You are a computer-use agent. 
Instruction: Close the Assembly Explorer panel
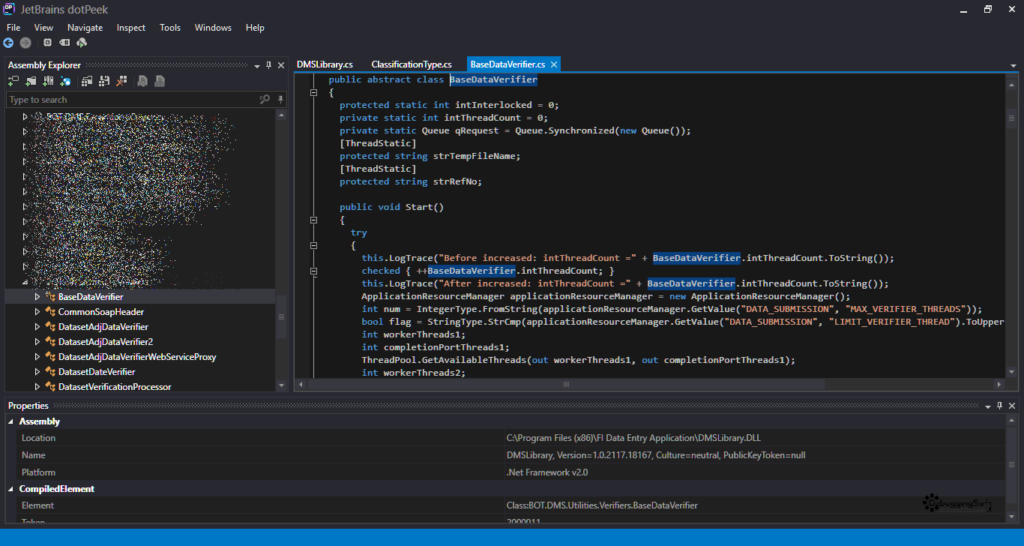[x=281, y=65]
